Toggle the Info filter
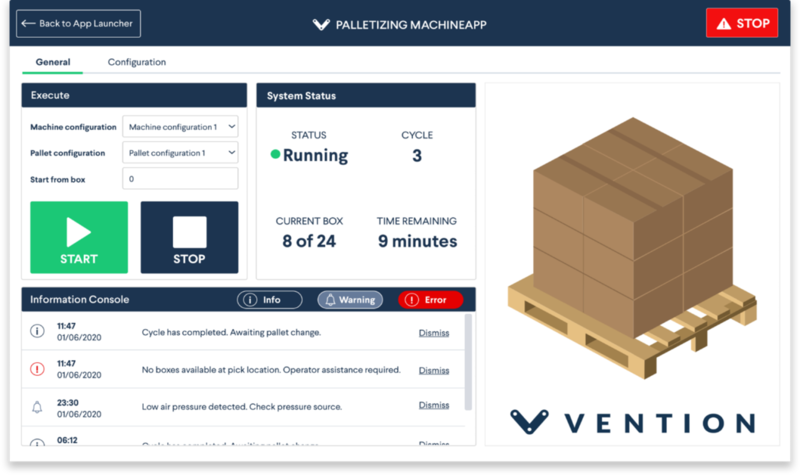 (x=269, y=300)
